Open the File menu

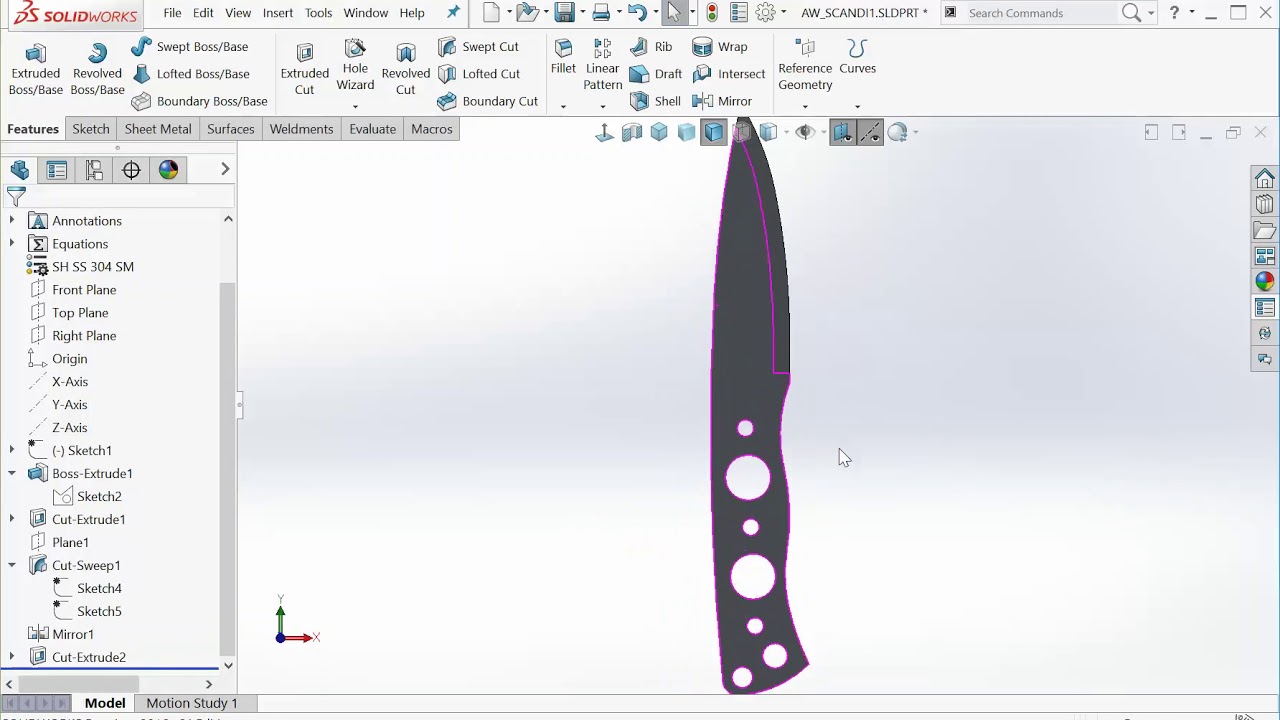coord(172,13)
